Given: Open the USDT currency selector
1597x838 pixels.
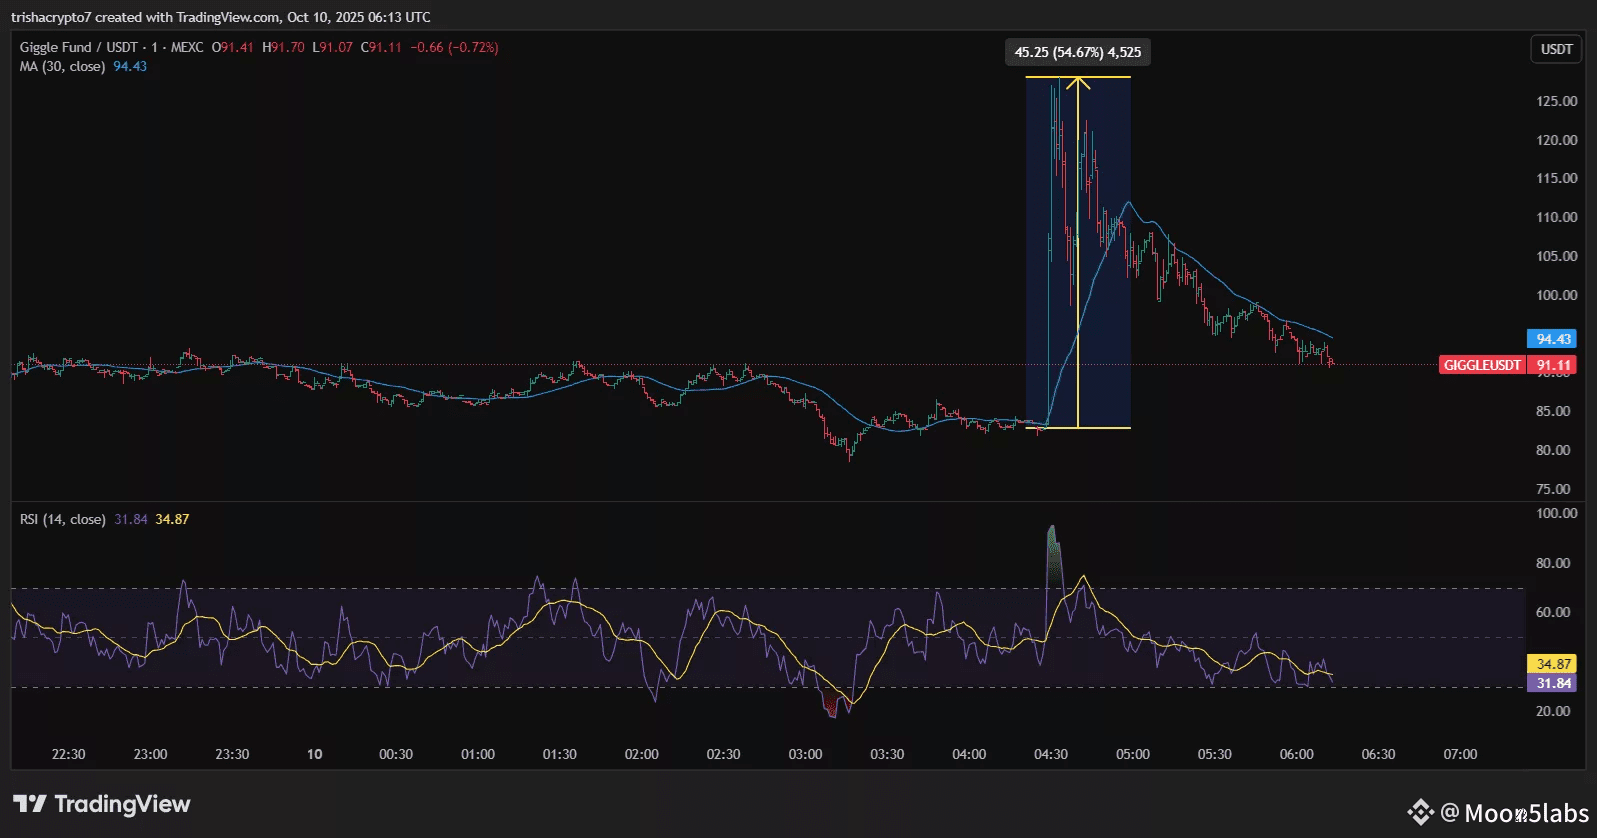Looking at the screenshot, I should (x=1556, y=49).
